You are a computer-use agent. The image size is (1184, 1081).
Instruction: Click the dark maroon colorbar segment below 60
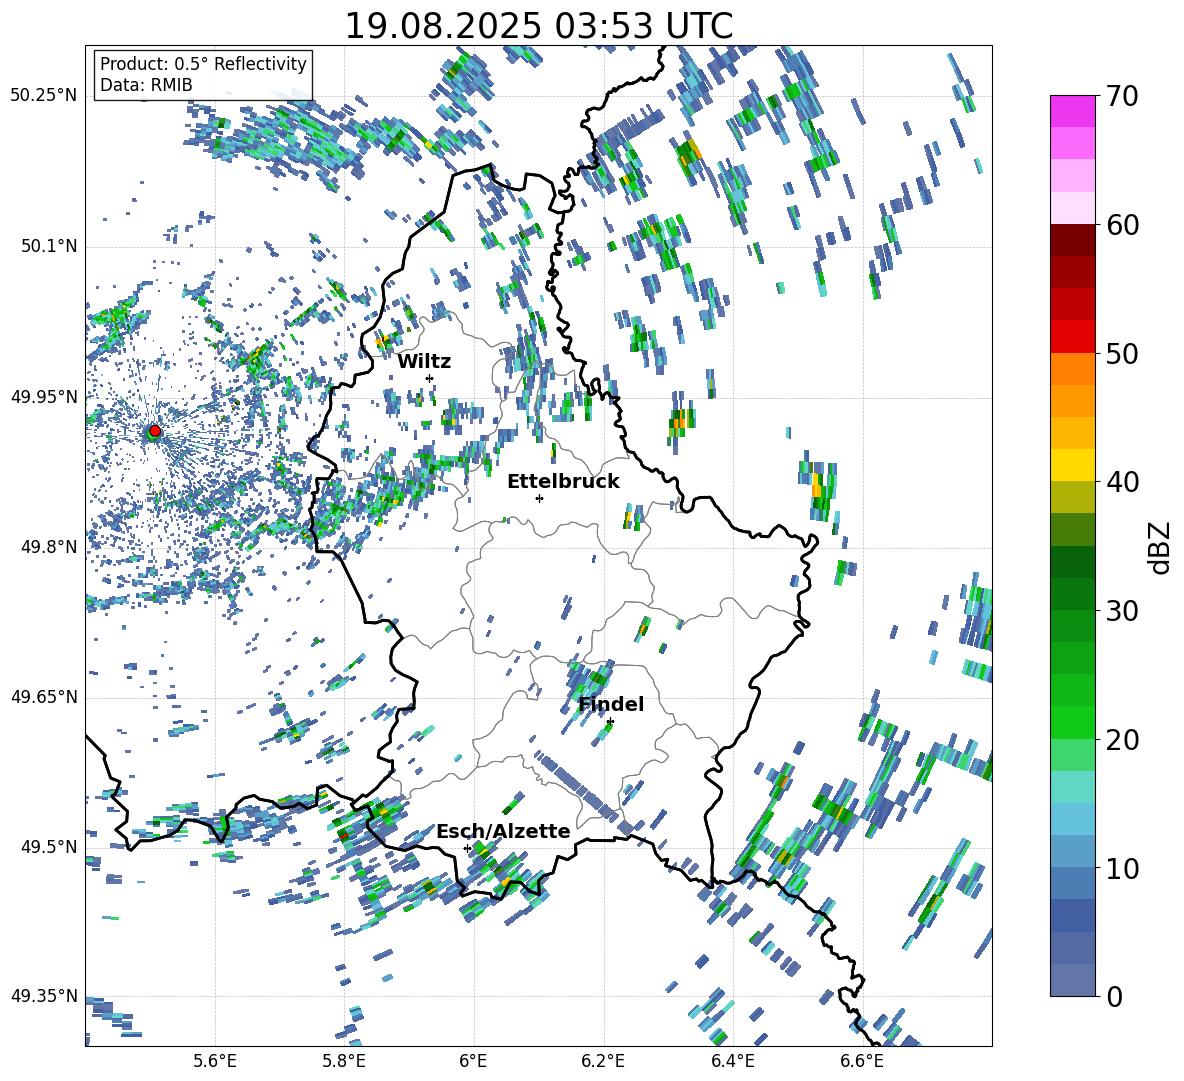pyautogui.click(x=1072, y=241)
